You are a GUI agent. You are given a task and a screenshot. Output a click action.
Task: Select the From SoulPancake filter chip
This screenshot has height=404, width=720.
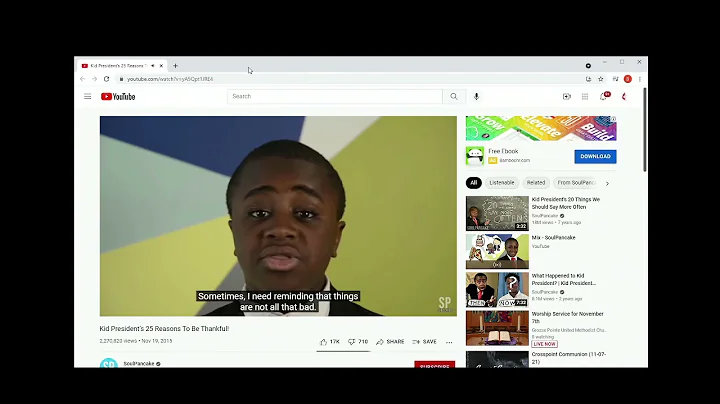[577, 183]
